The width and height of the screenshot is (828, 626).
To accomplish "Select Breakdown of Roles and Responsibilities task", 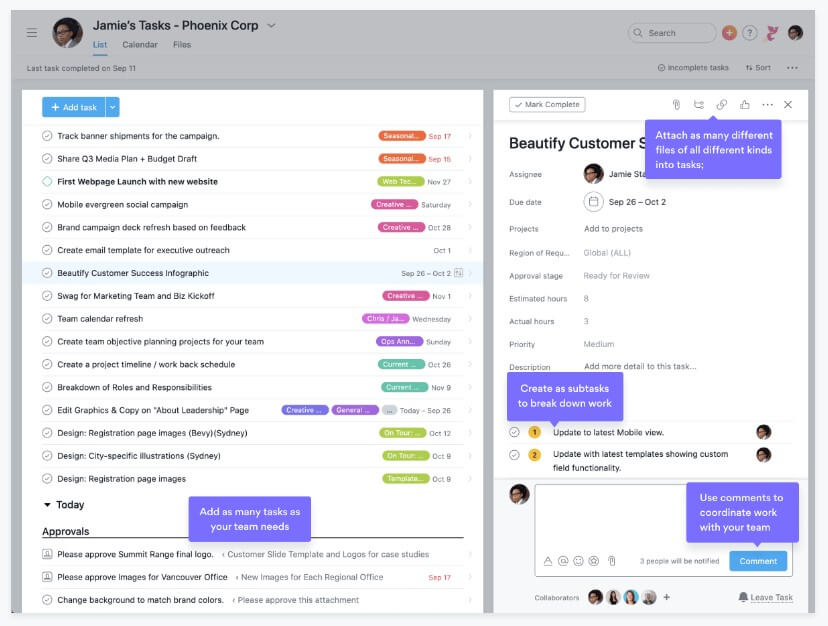I will click(134, 387).
